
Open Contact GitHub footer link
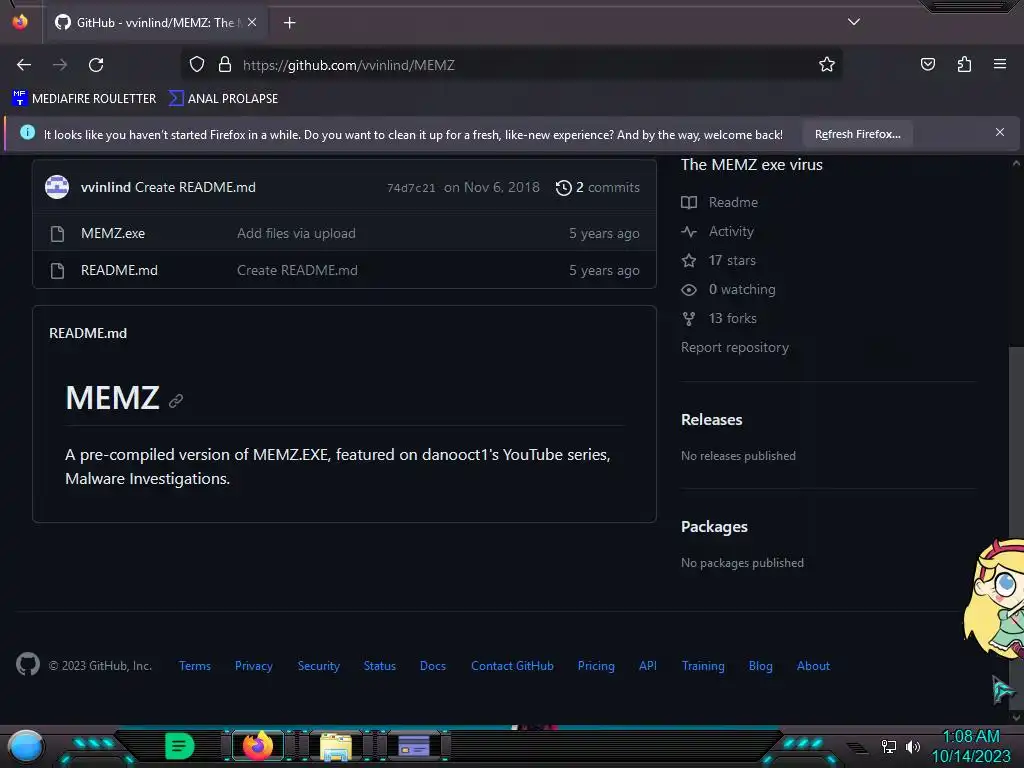click(512, 665)
